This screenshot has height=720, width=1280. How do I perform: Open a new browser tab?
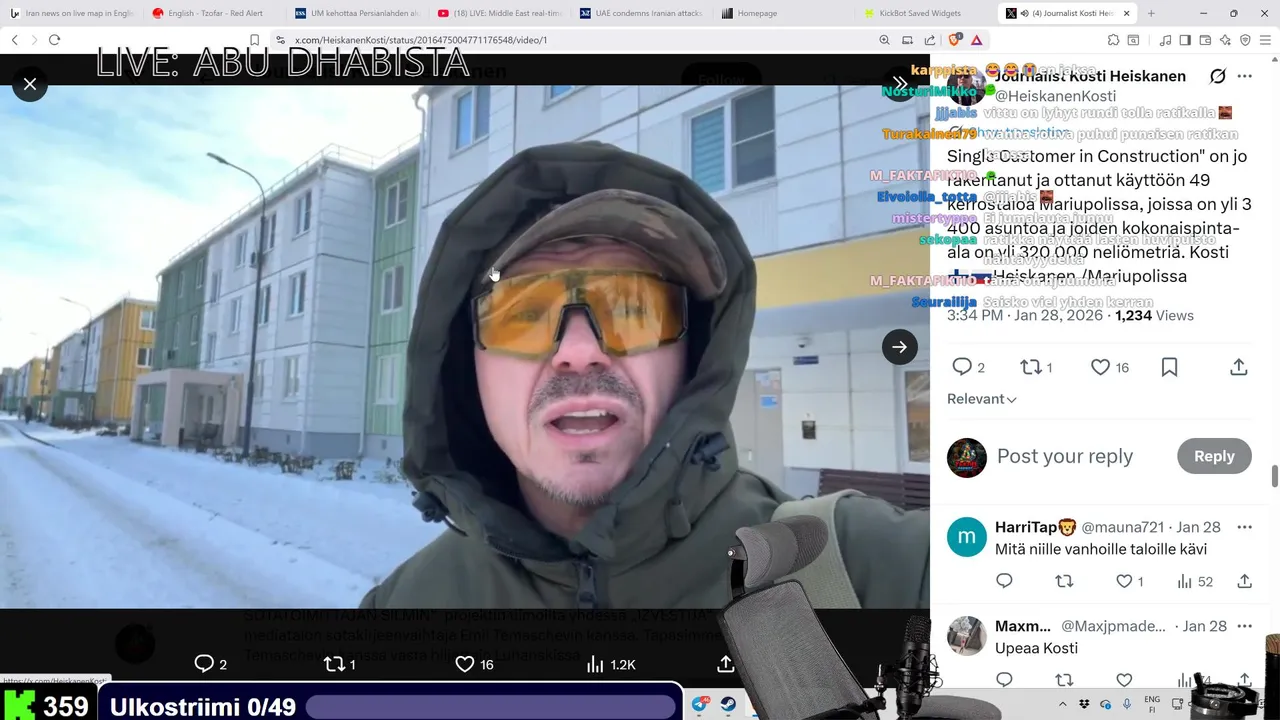point(1151,13)
